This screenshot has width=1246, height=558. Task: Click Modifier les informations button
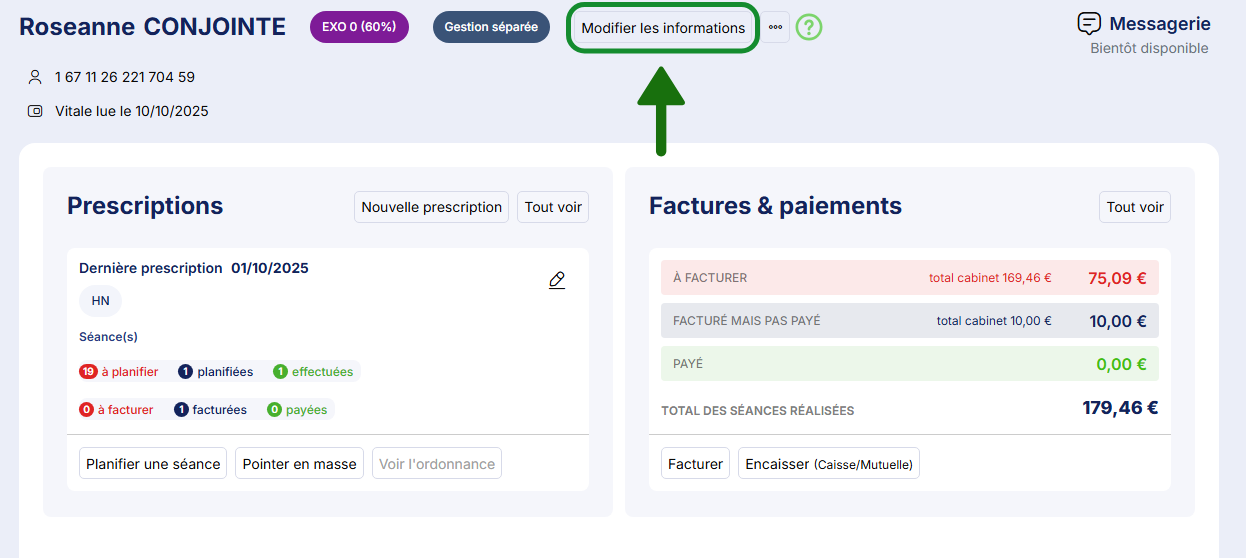point(662,28)
